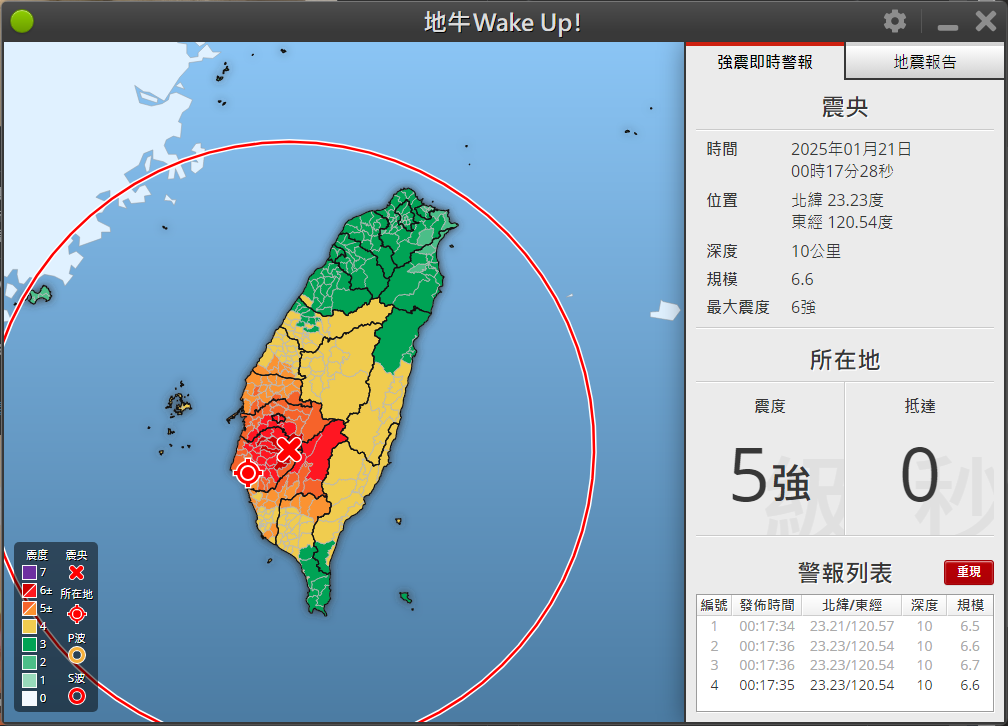
Task: Click the 所在地 target icon in legend
Action: 76,614
